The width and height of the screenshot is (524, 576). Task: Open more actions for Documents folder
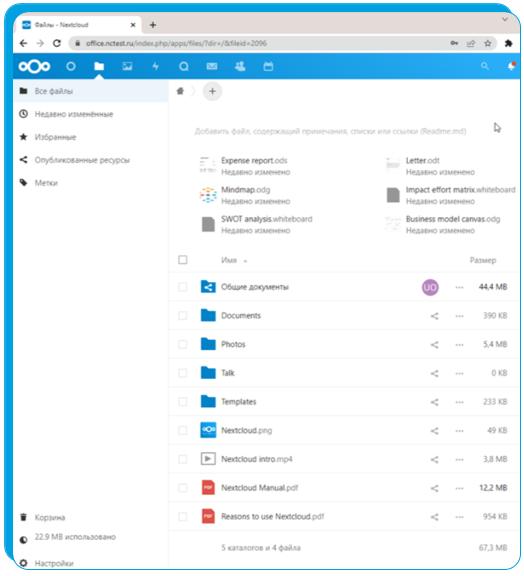pos(459,316)
